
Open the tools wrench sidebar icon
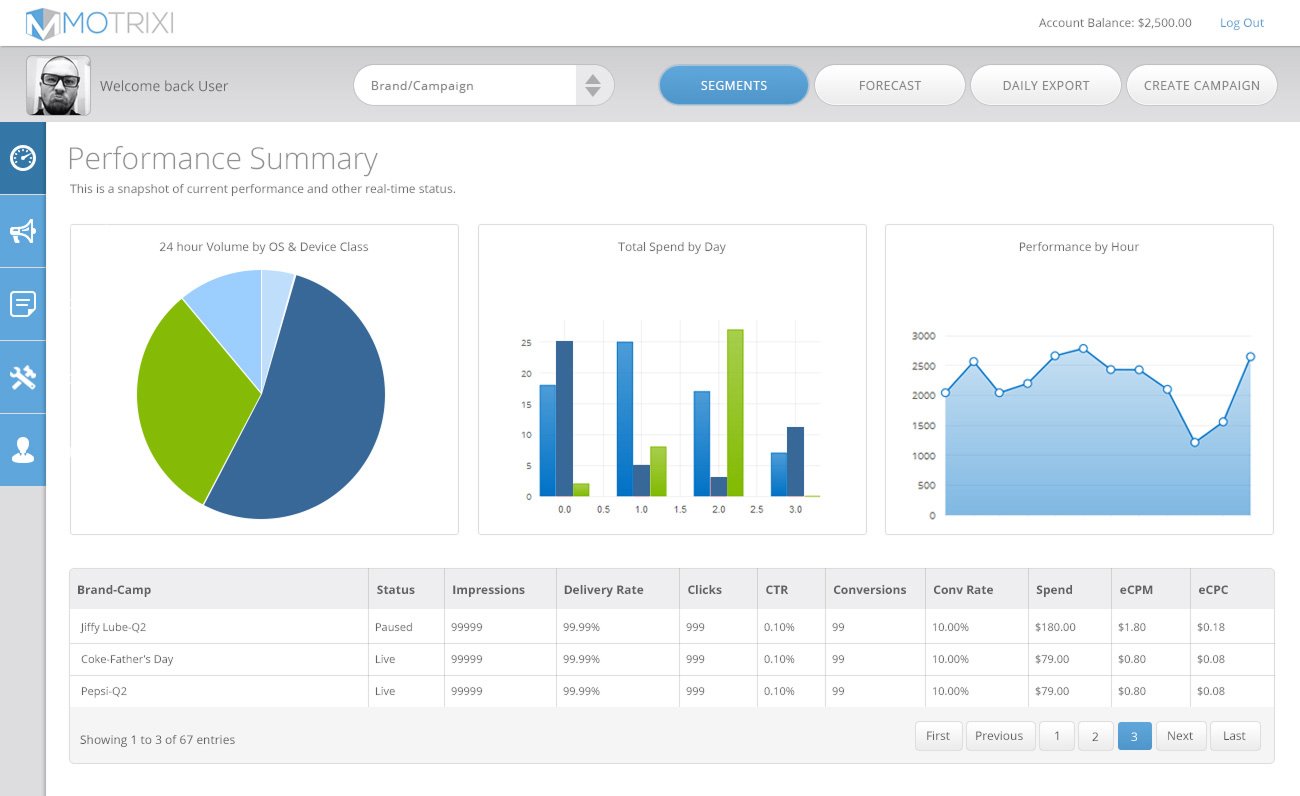(23, 377)
